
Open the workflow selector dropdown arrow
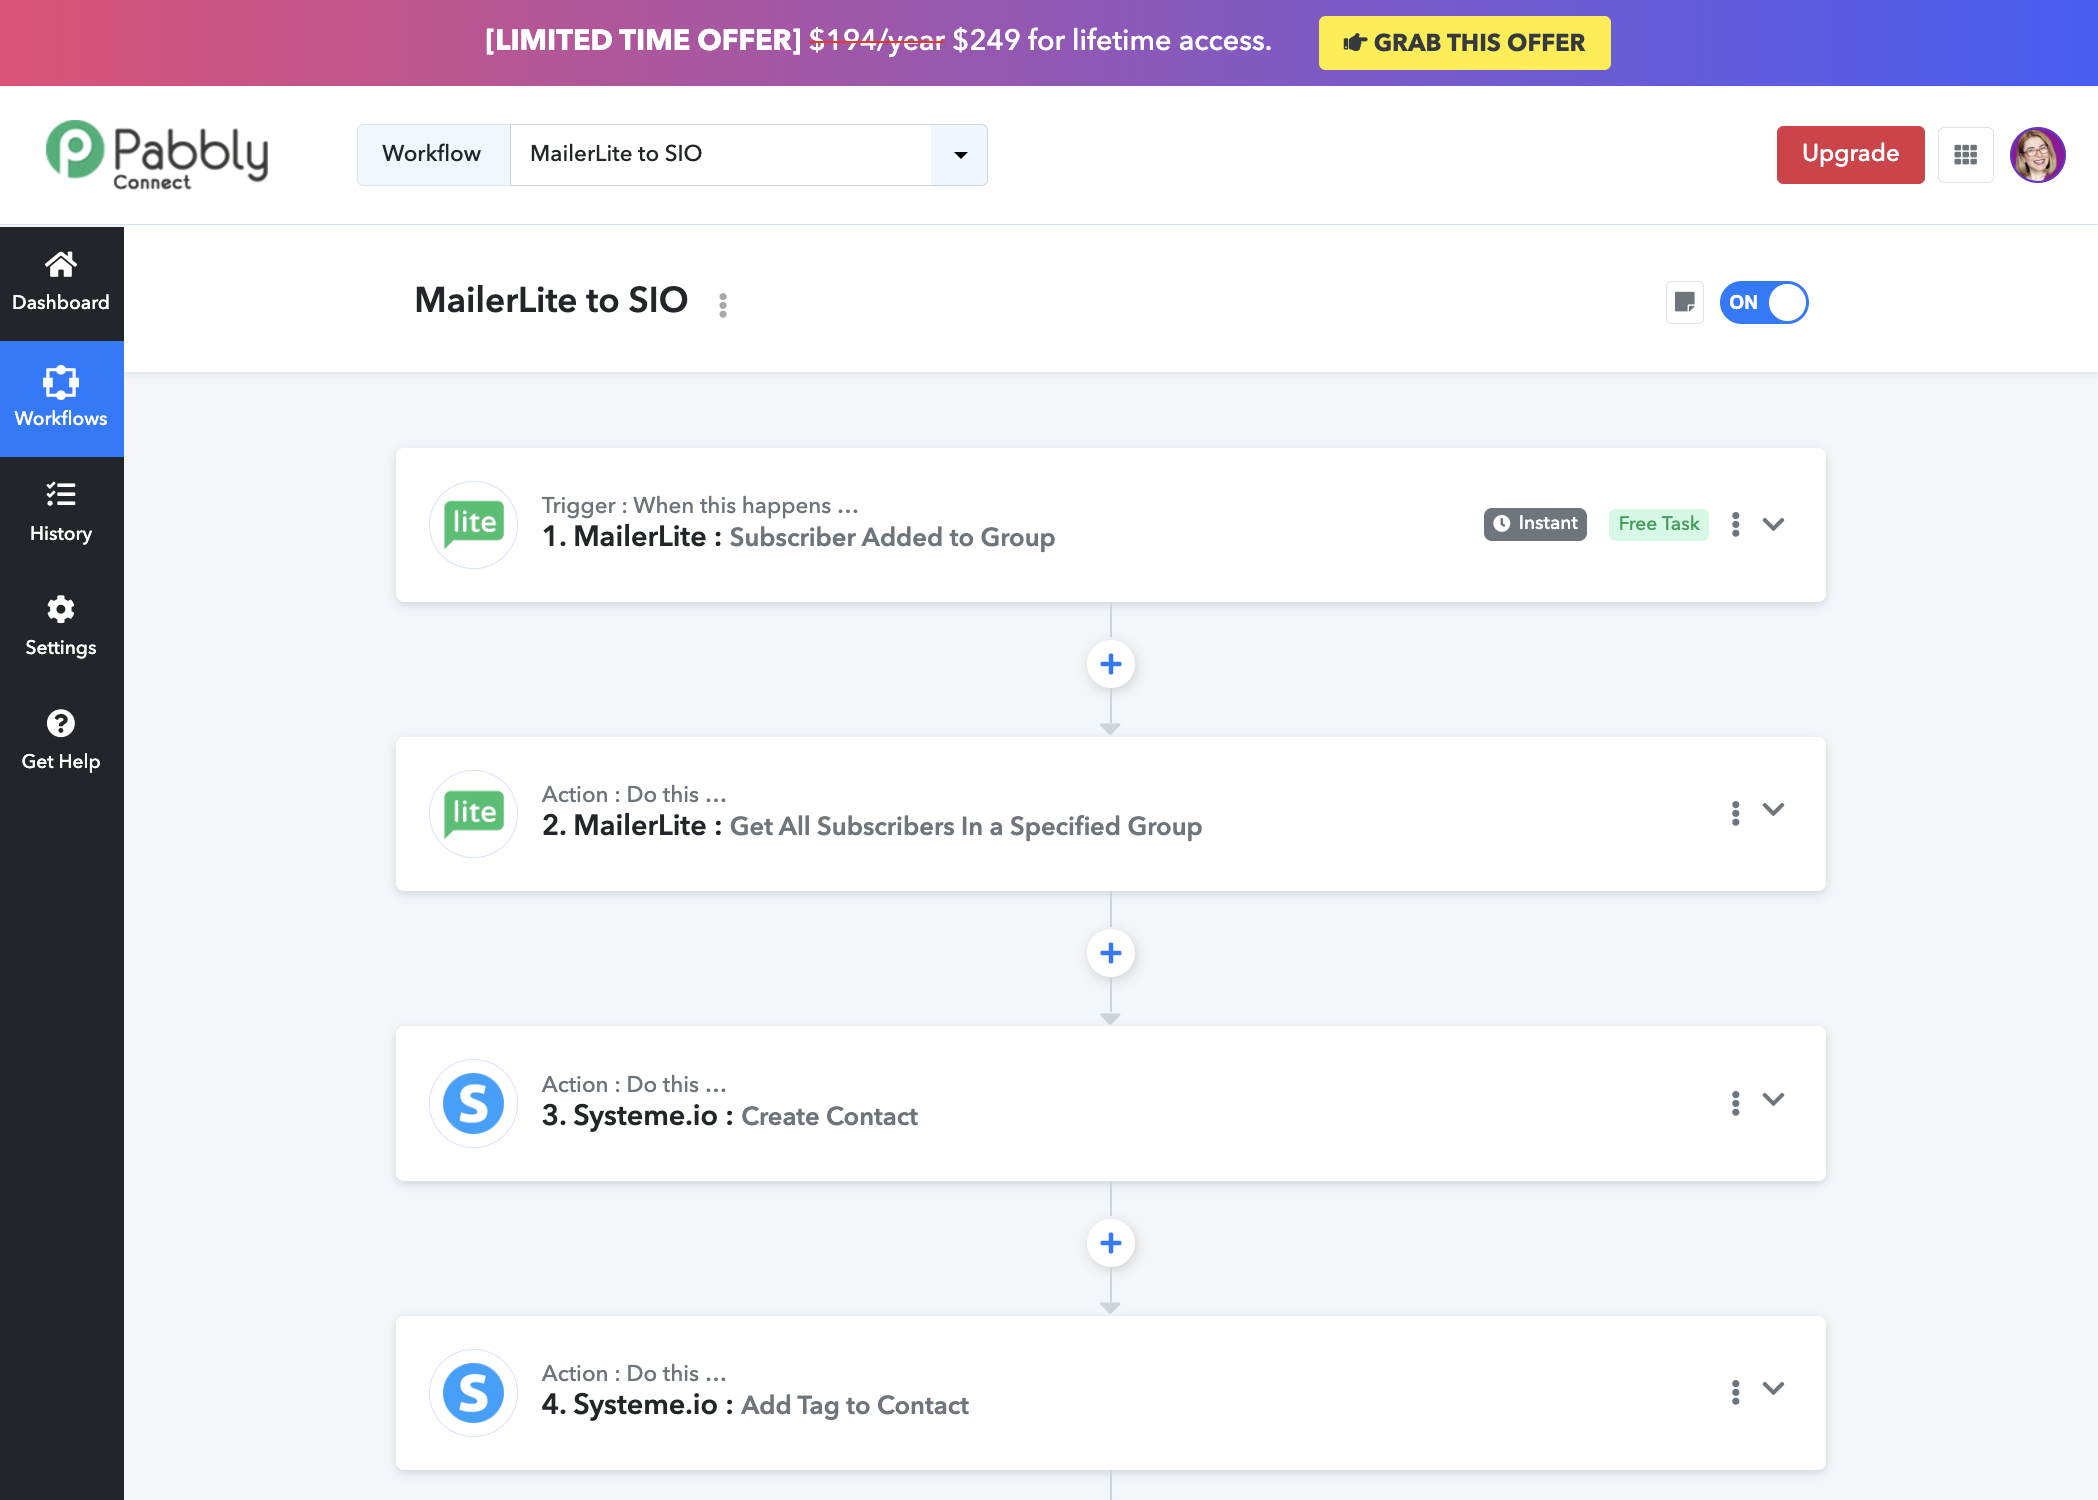coord(960,155)
